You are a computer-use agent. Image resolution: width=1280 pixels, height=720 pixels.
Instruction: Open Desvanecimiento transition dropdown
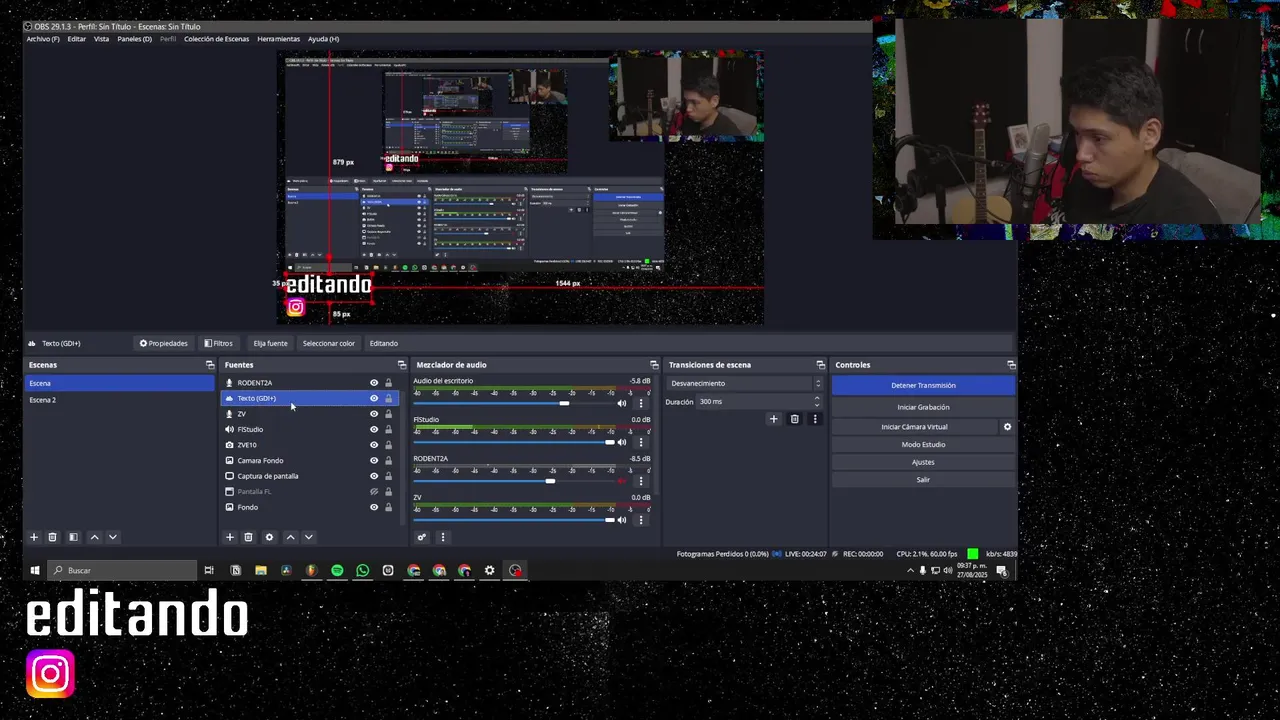coord(745,383)
